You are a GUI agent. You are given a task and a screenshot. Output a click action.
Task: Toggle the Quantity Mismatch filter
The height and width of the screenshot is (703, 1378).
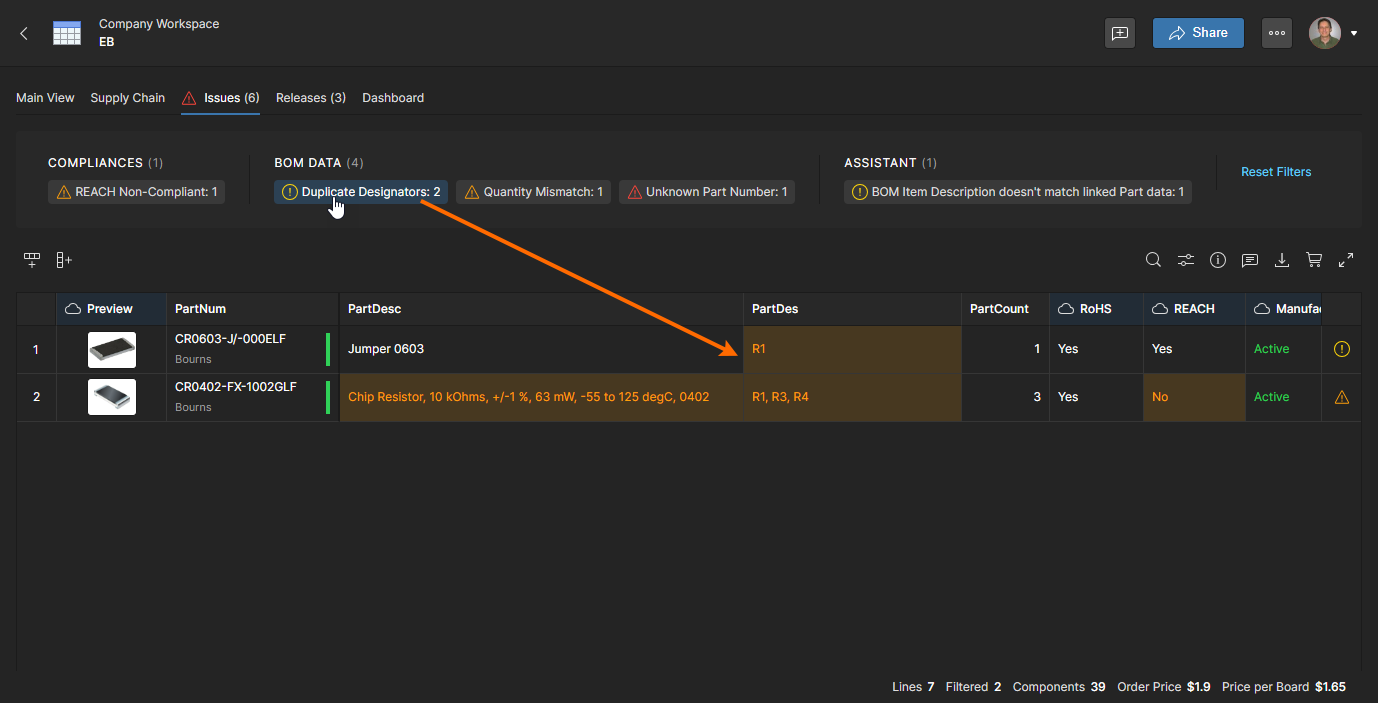pyautogui.click(x=533, y=192)
